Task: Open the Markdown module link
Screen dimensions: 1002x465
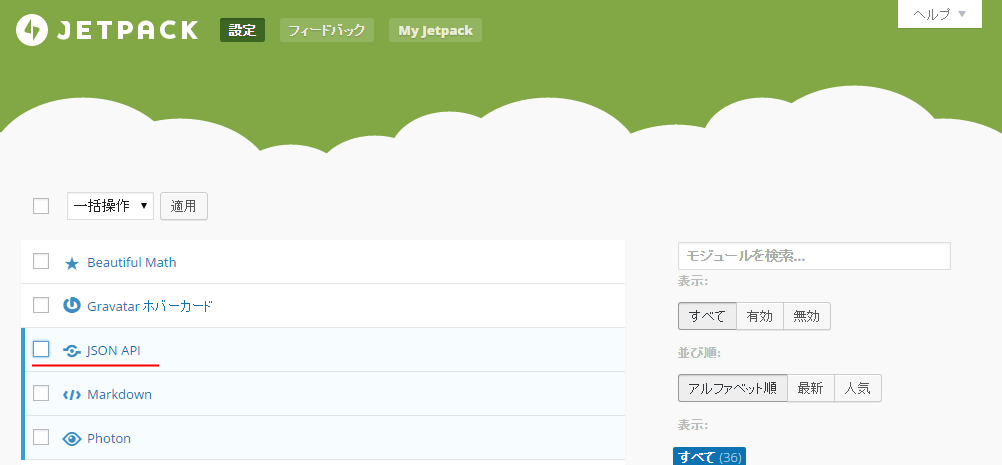Action: pos(119,395)
